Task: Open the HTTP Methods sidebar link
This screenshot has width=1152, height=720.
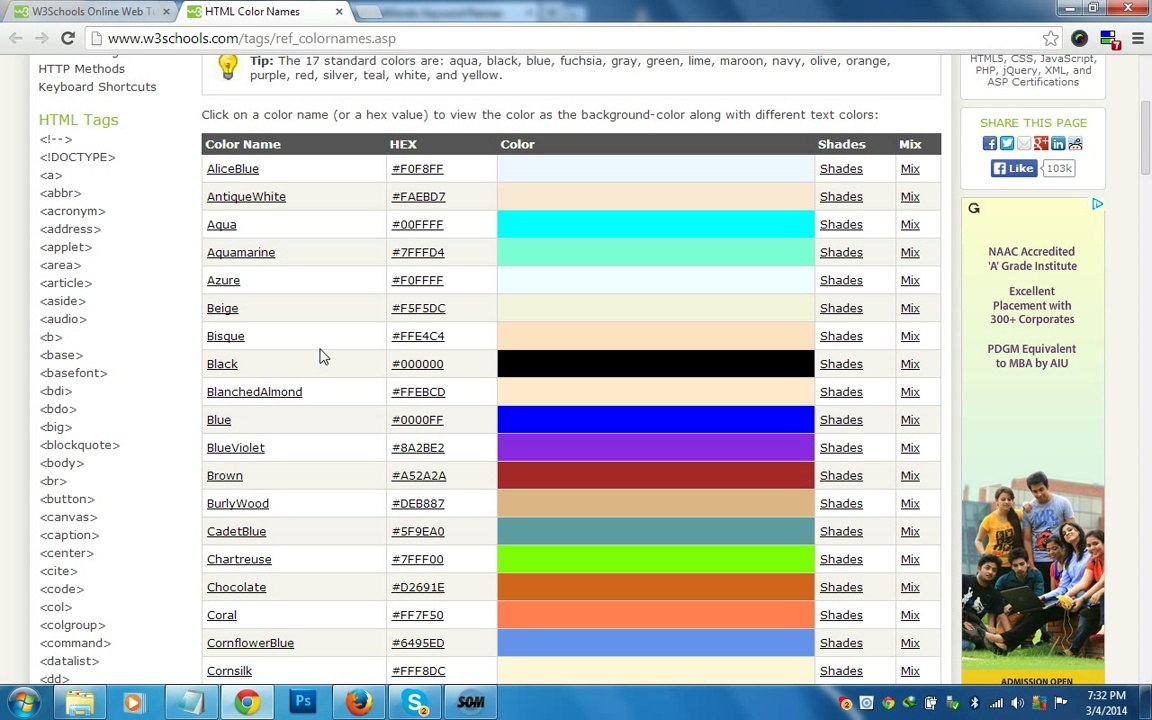Action: pos(82,68)
